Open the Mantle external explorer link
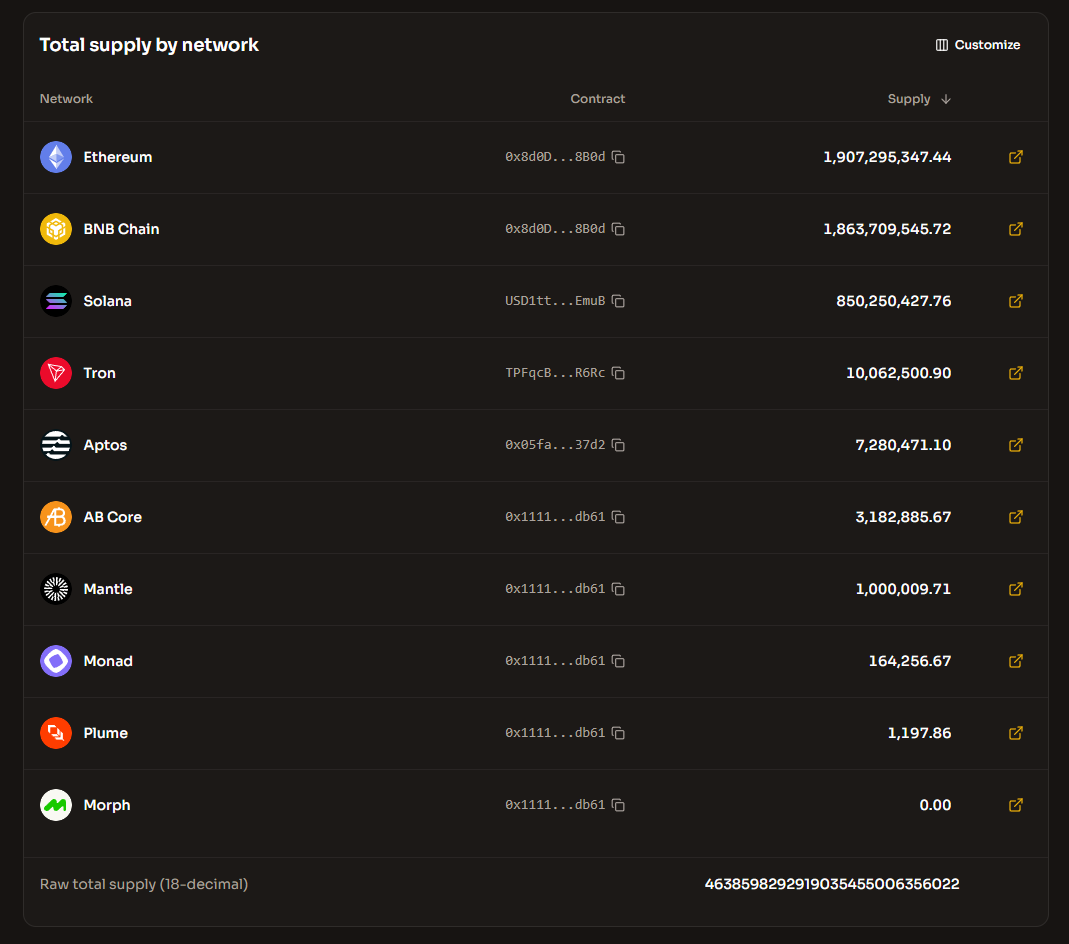 pyautogui.click(x=1015, y=589)
